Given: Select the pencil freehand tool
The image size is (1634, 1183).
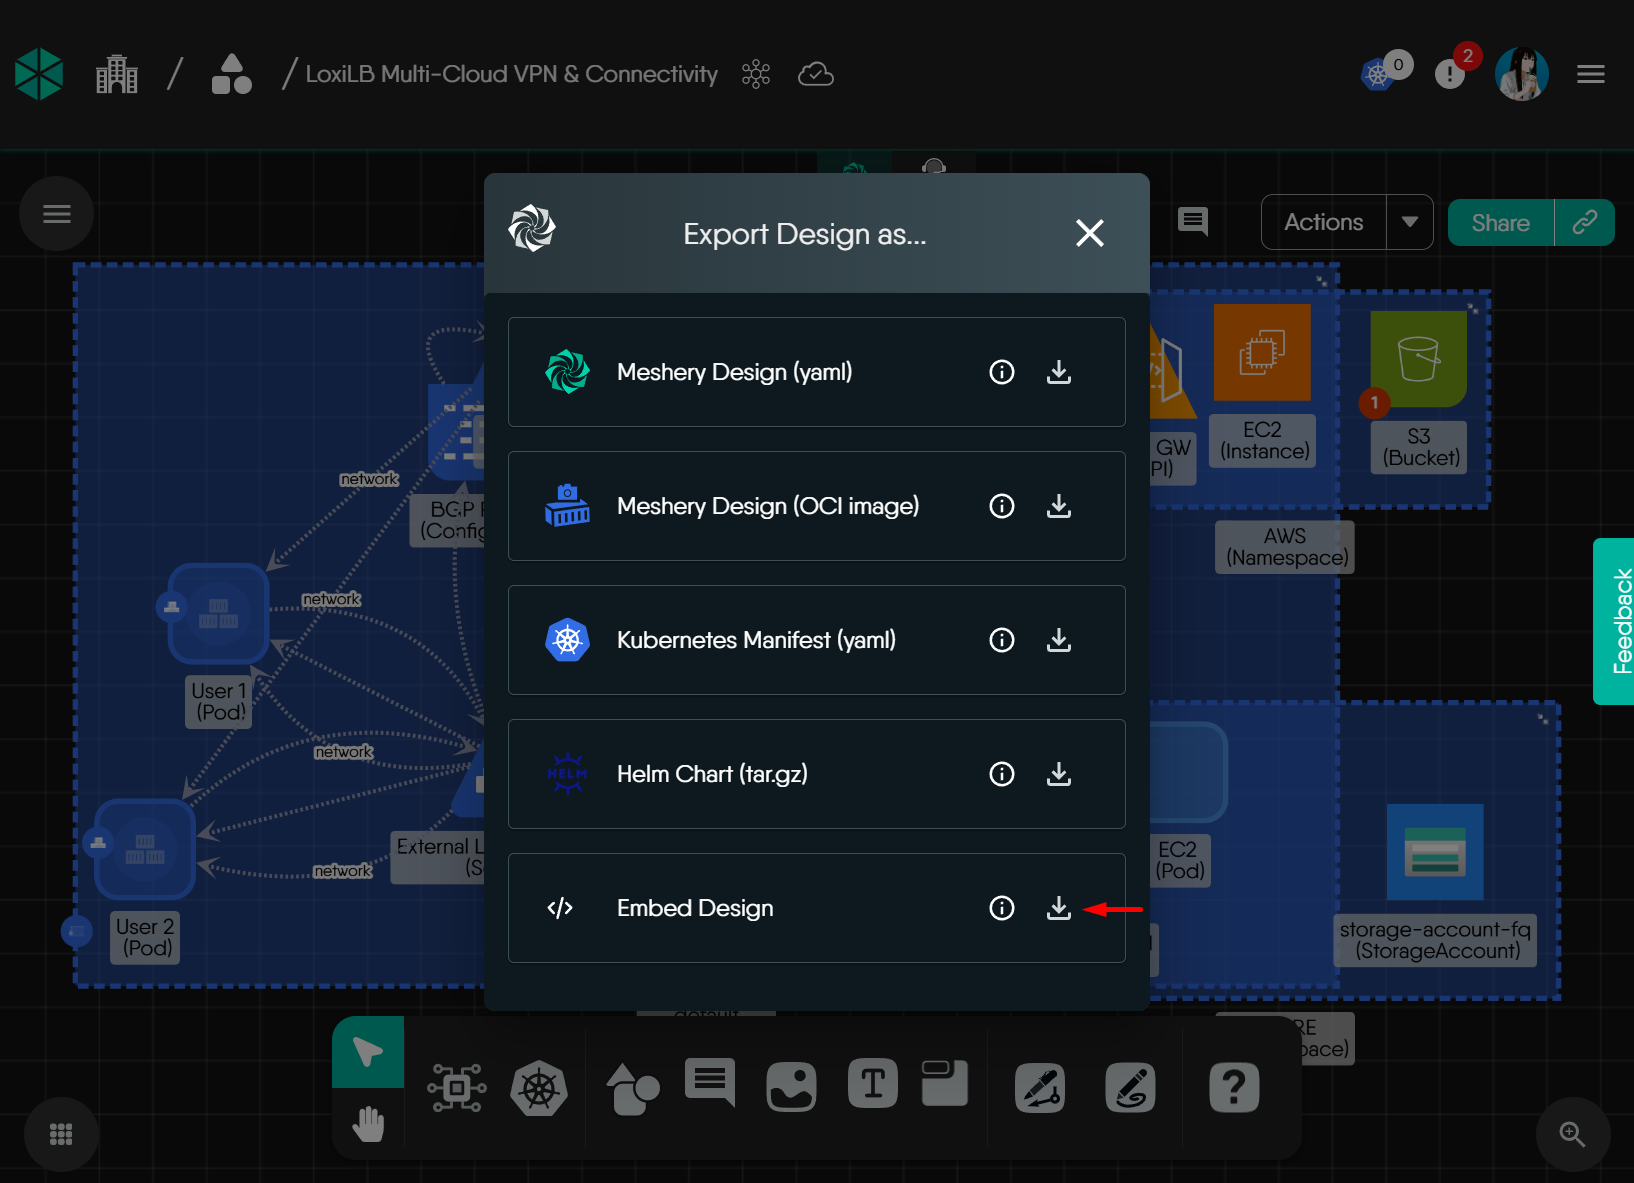Looking at the screenshot, I should [1131, 1087].
